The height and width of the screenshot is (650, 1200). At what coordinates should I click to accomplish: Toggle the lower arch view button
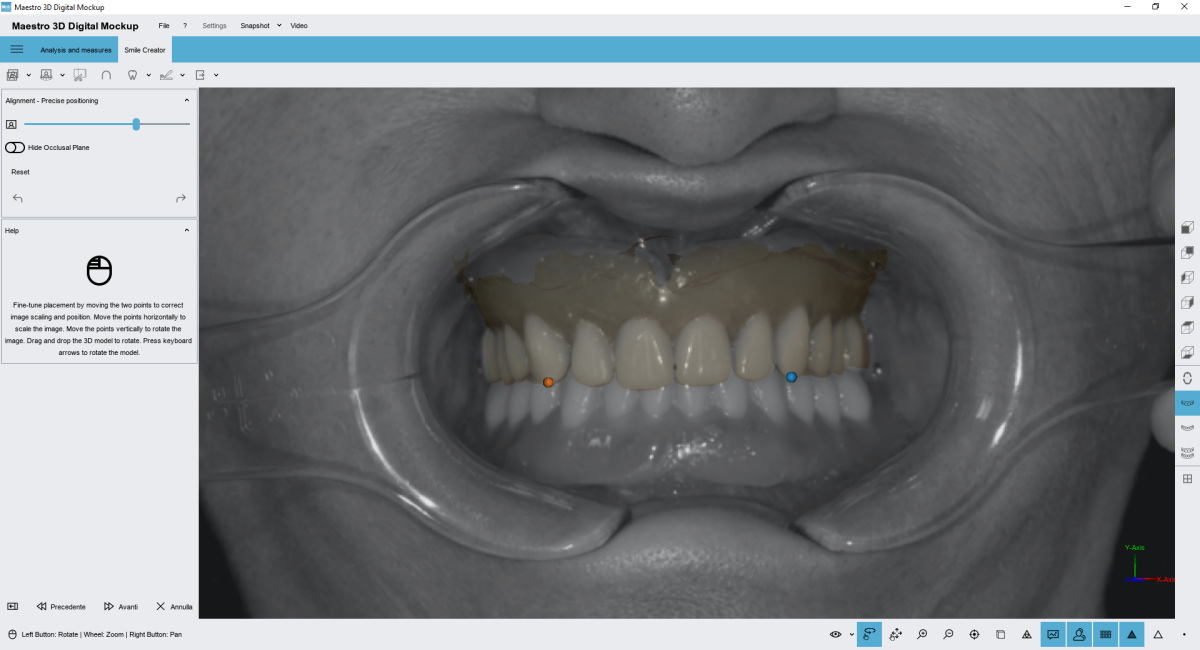tap(1187, 428)
